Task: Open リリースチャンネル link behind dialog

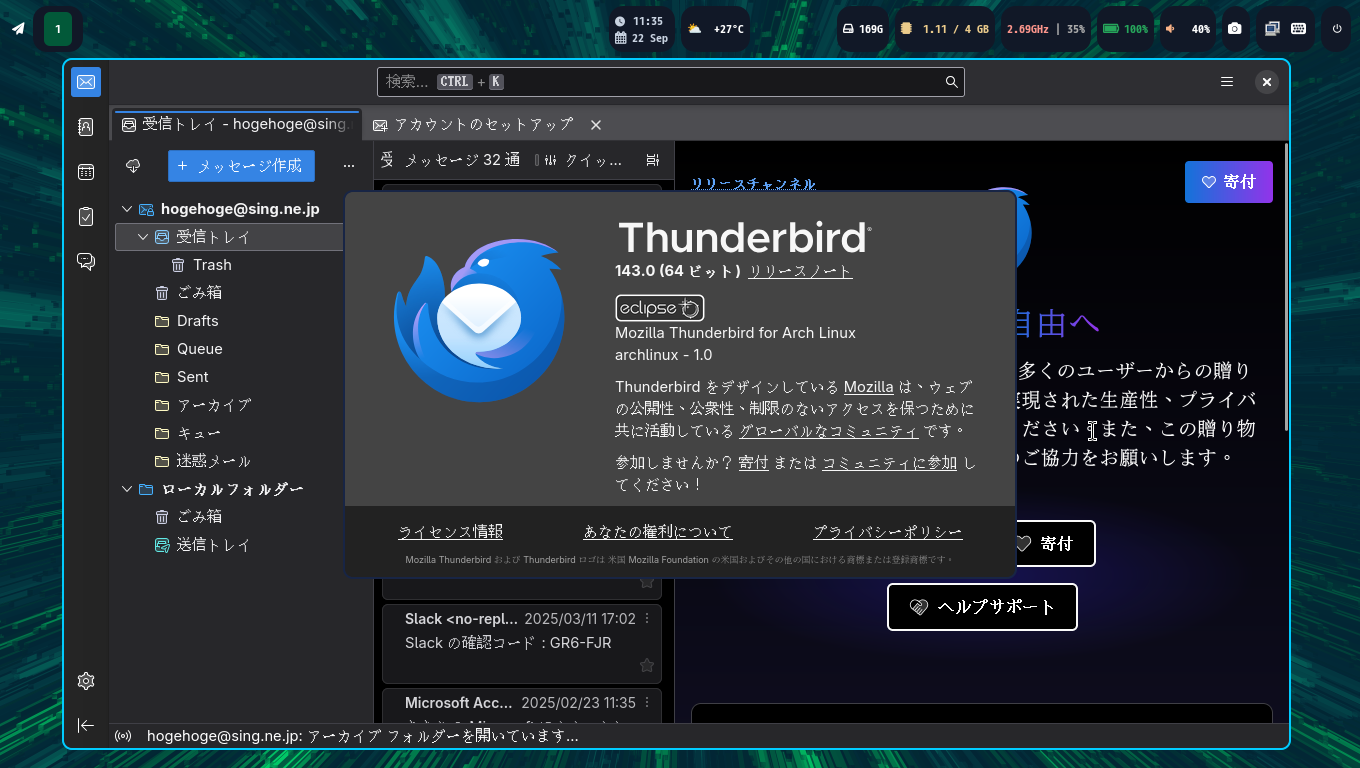Action: (753, 184)
